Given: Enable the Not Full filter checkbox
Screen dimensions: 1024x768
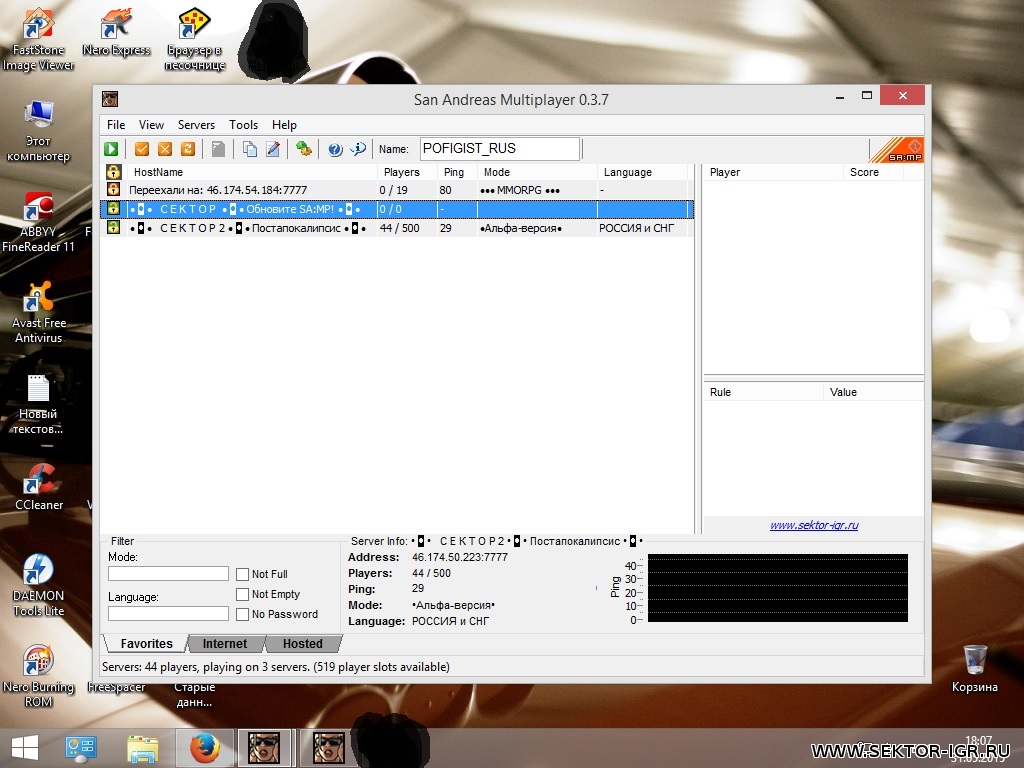Looking at the screenshot, I should [243, 574].
